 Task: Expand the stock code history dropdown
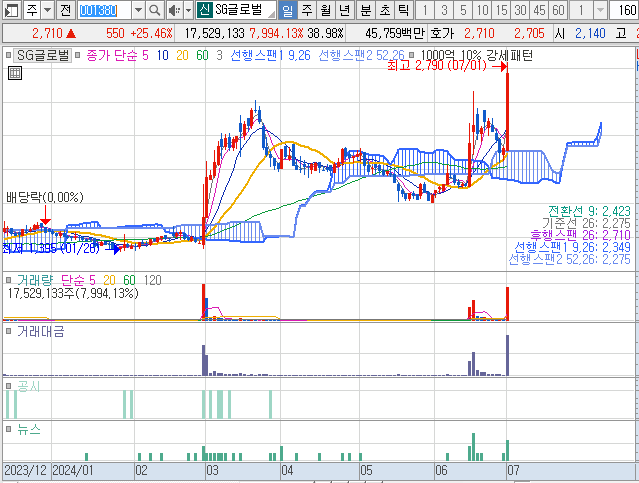139,10
